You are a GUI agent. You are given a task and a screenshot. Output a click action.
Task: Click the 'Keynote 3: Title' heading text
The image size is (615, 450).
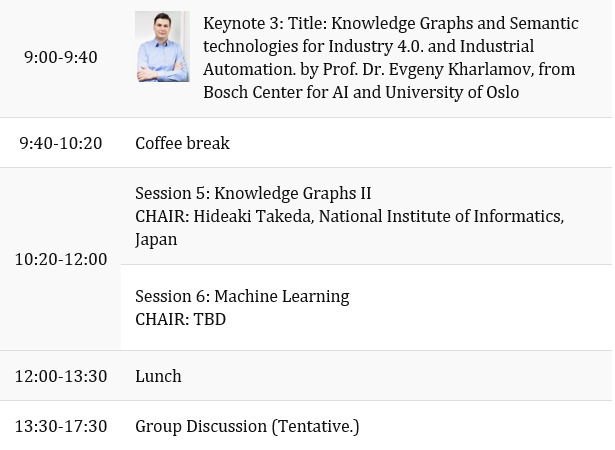click(262, 23)
